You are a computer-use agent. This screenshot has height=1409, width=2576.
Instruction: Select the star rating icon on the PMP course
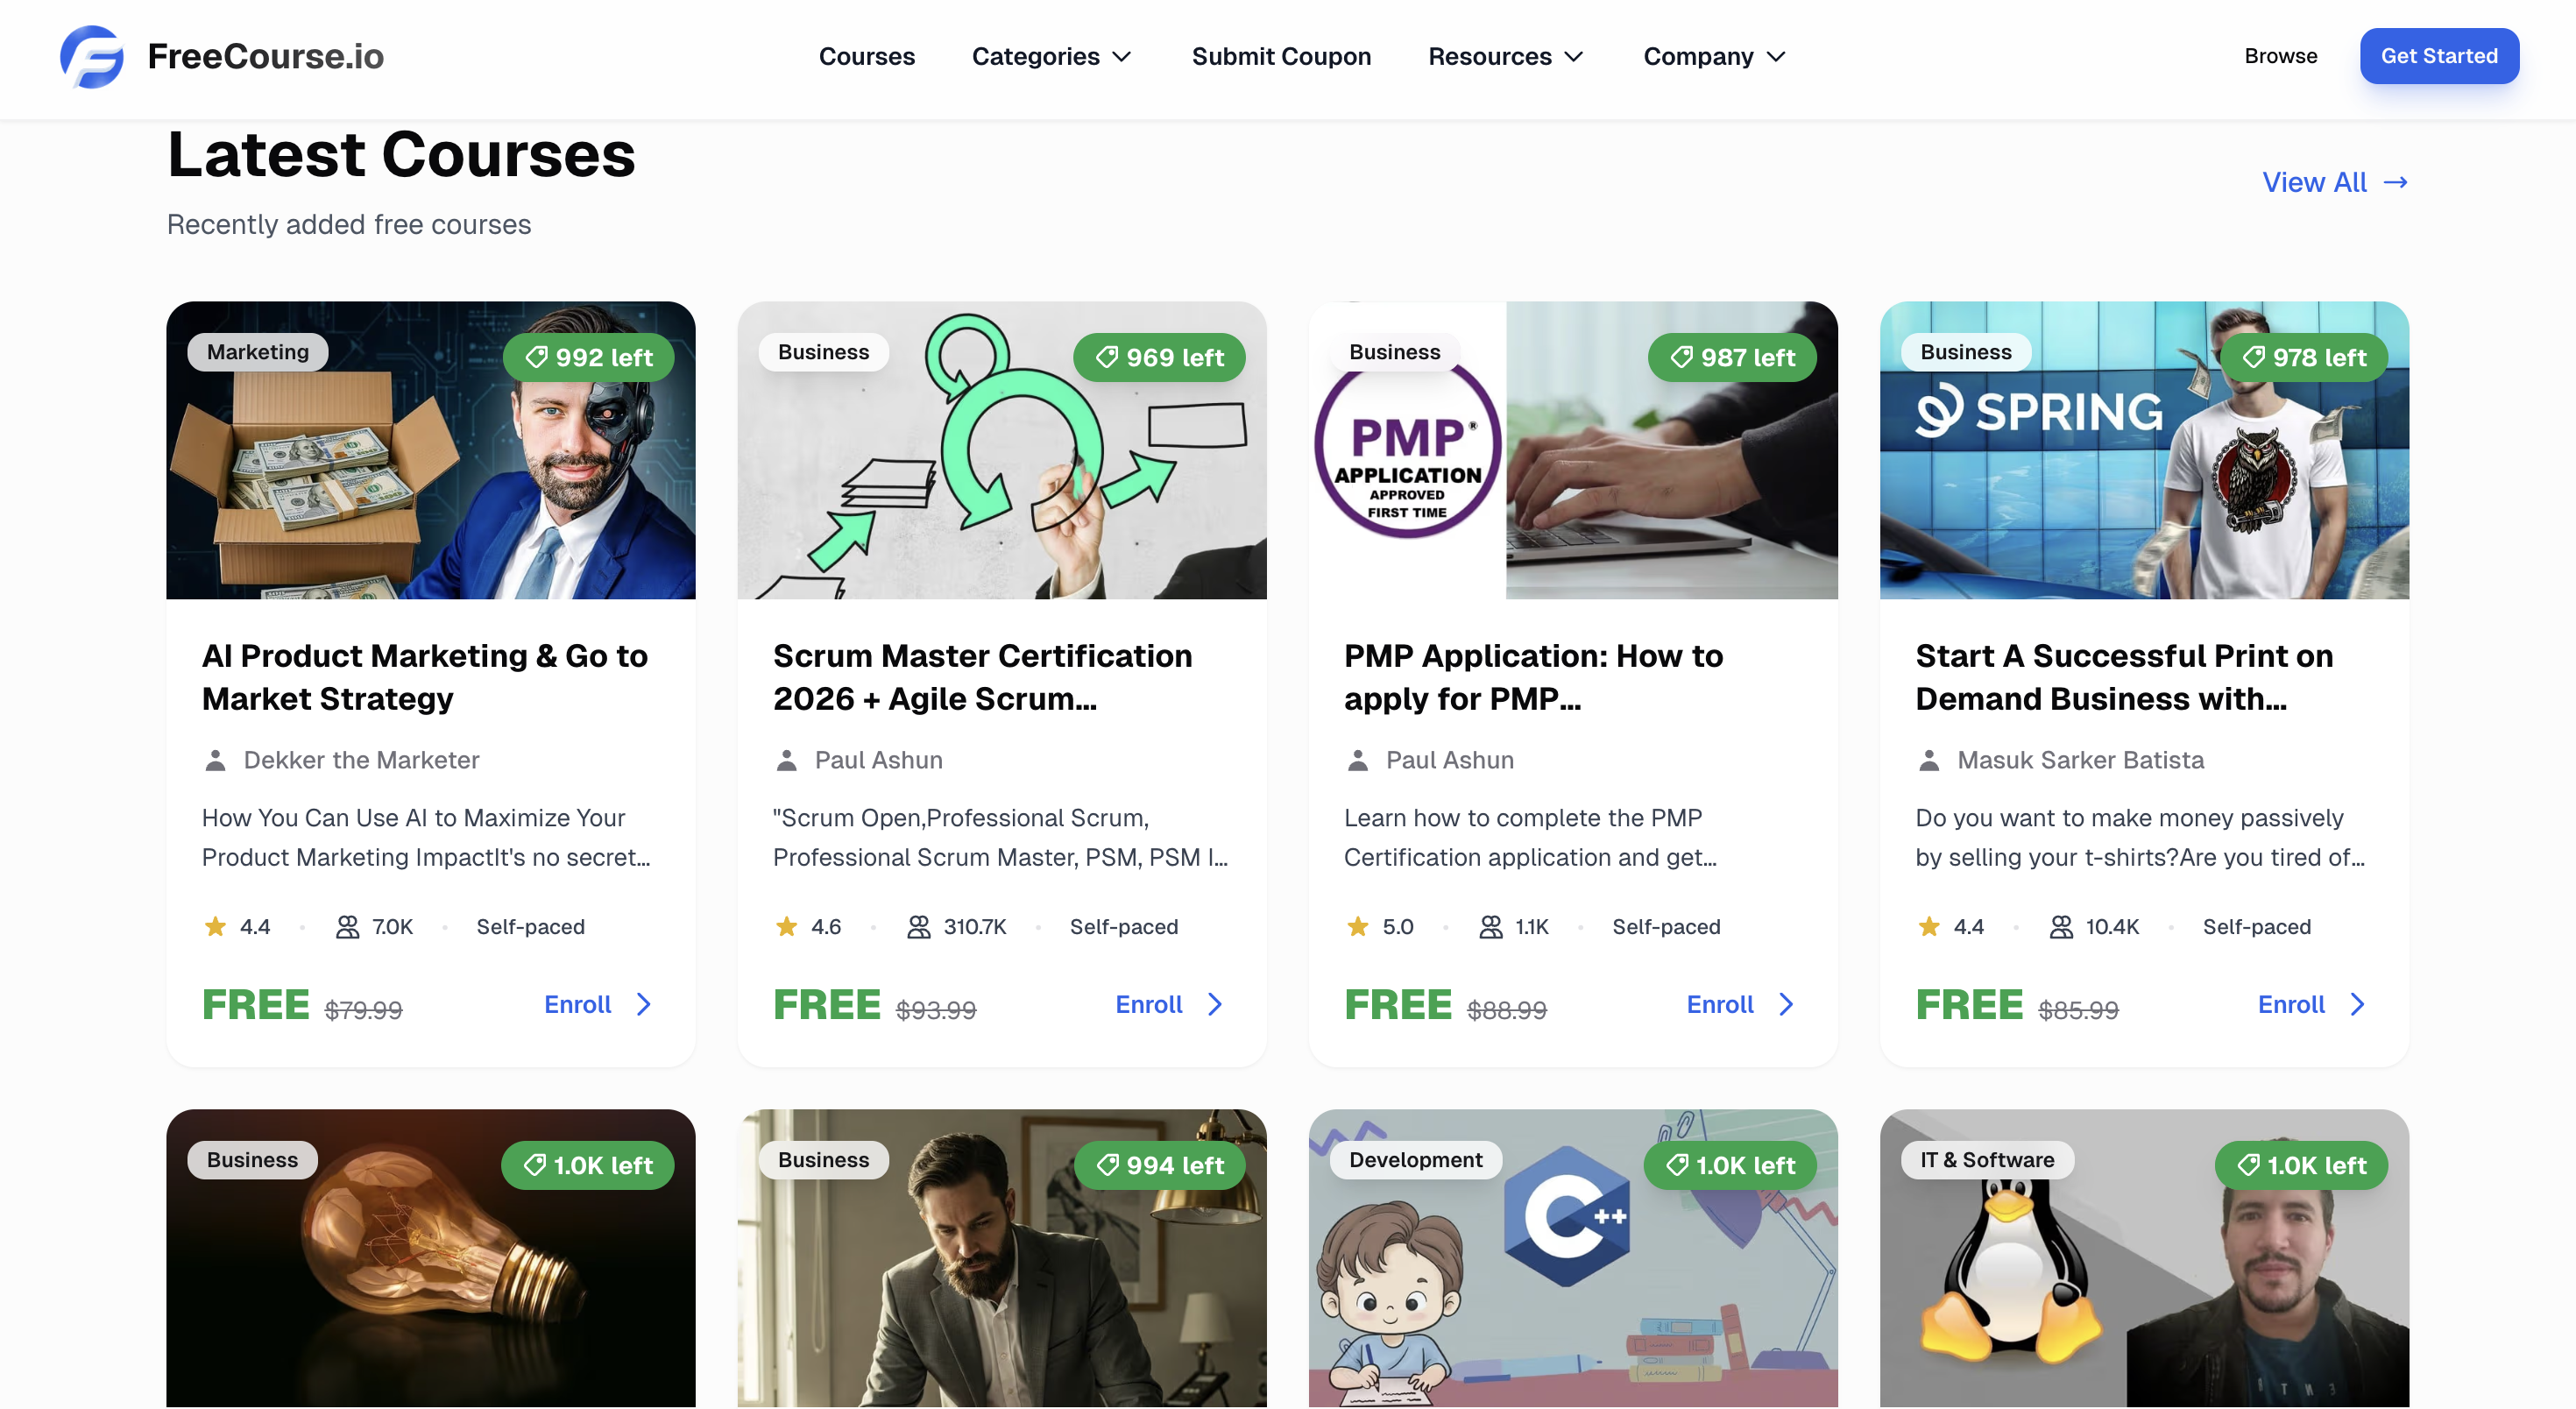[1357, 926]
